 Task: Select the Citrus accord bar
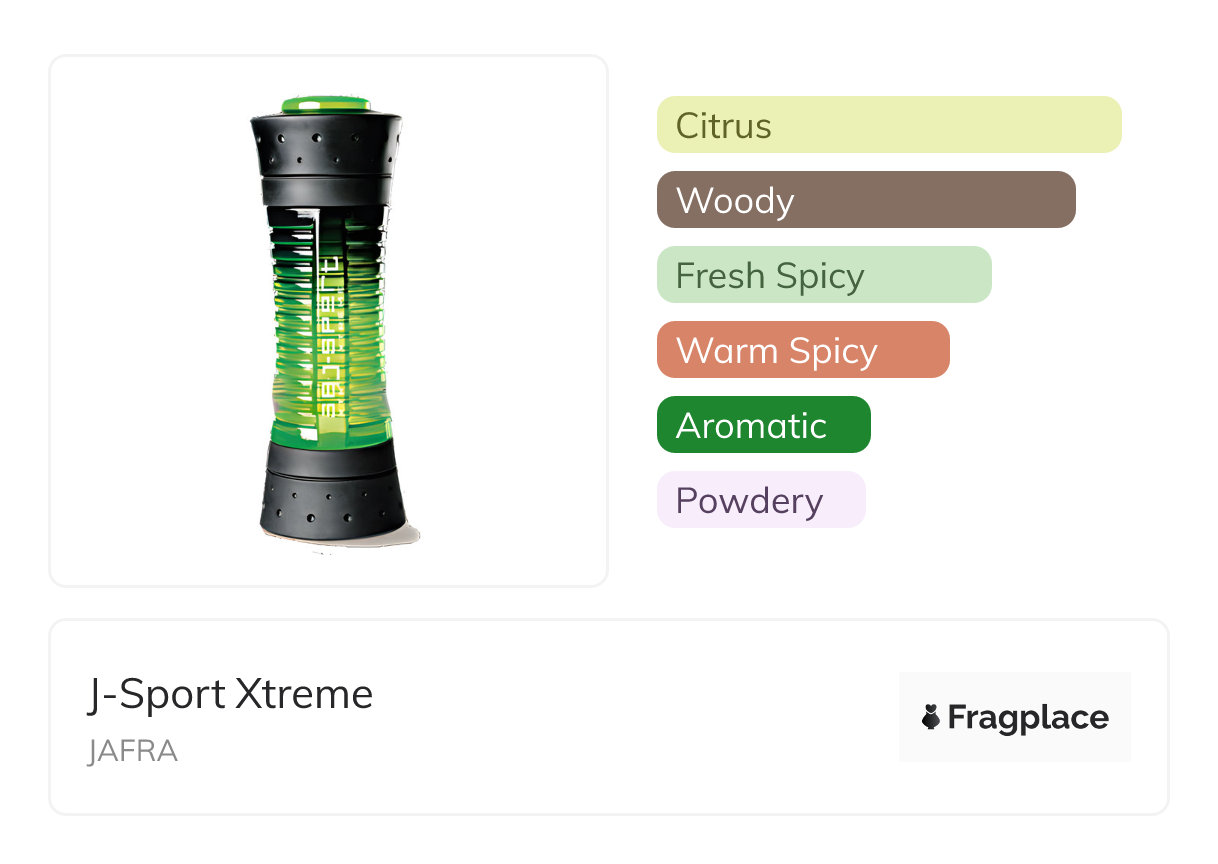pyautogui.click(x=888, y=125)
